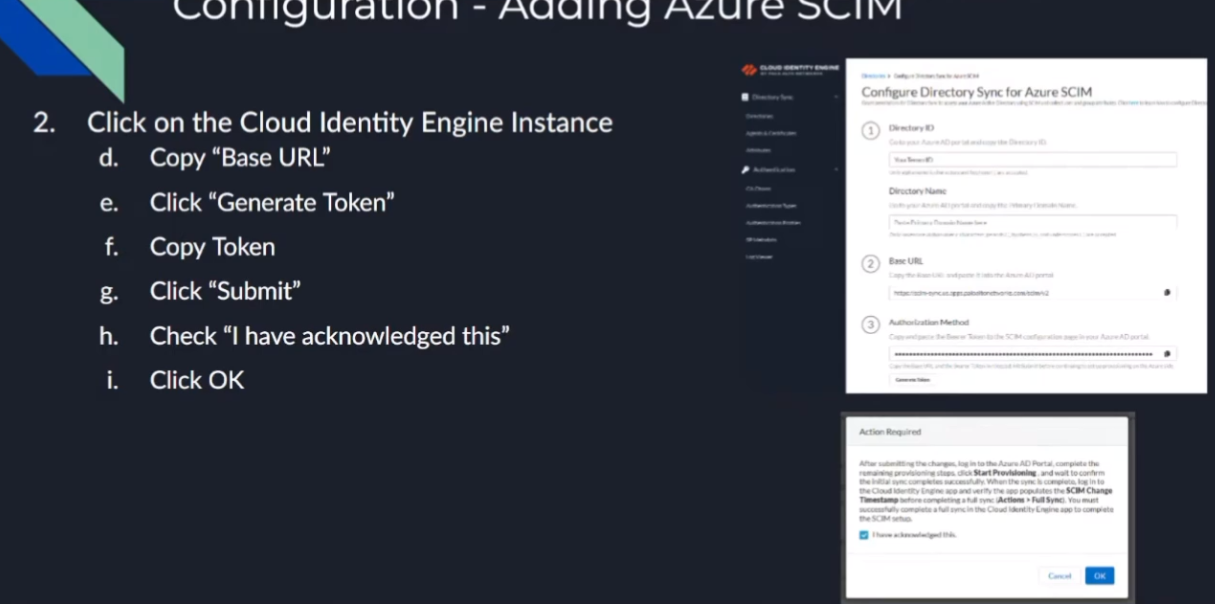Click the slide text Click "Generate Token"

272,203
